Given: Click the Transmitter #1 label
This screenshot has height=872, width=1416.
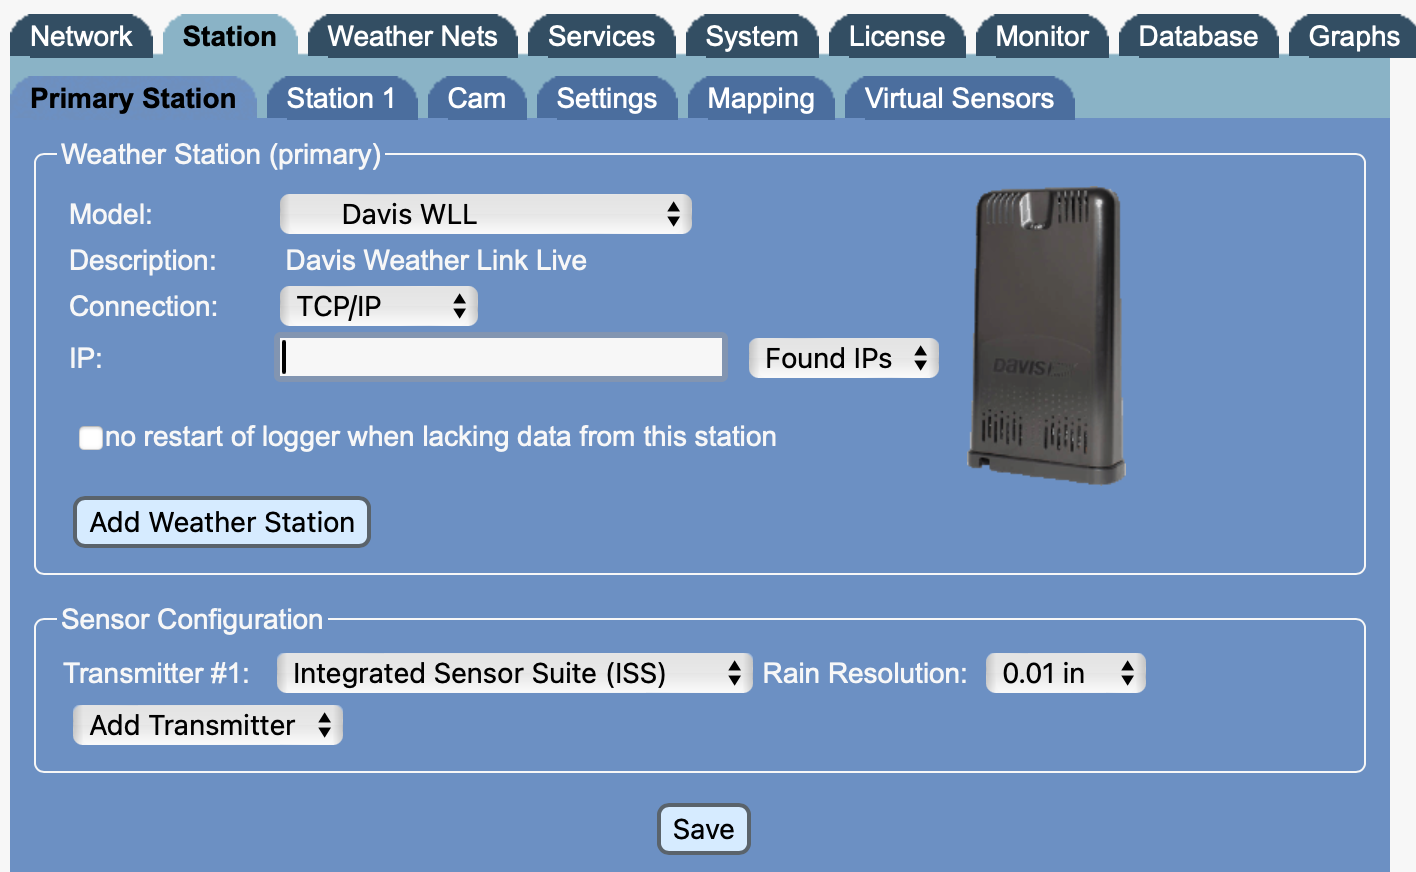Looking at the screenshot, I should 156,673.
